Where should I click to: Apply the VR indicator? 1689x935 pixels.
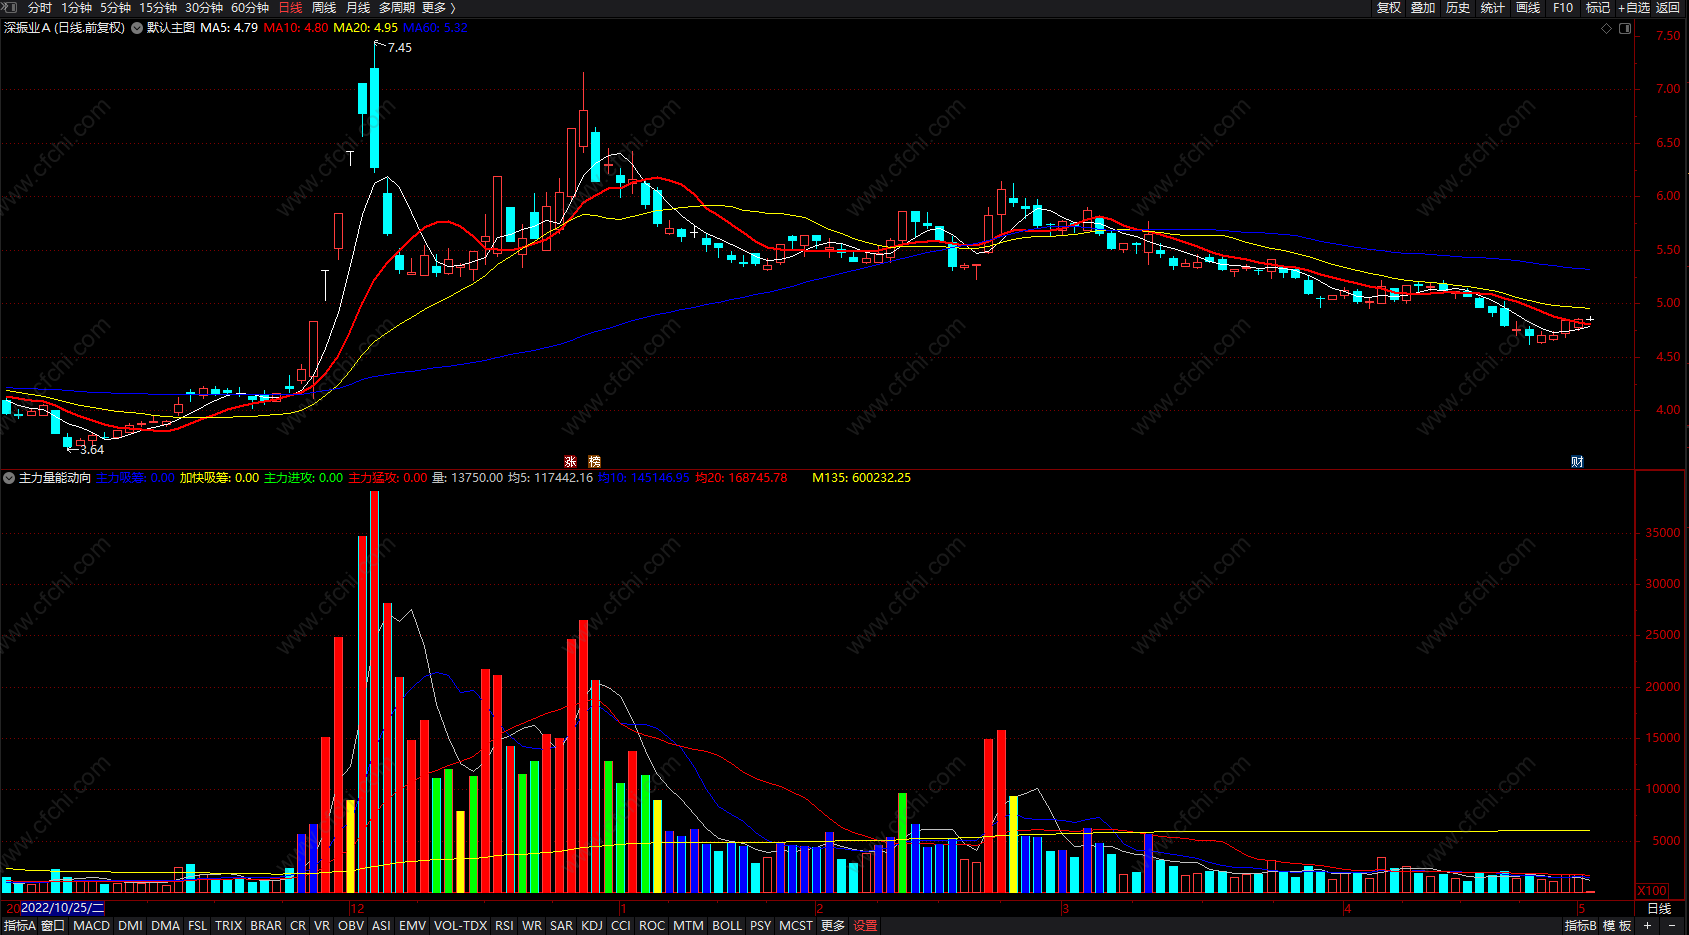click(322, 926)
